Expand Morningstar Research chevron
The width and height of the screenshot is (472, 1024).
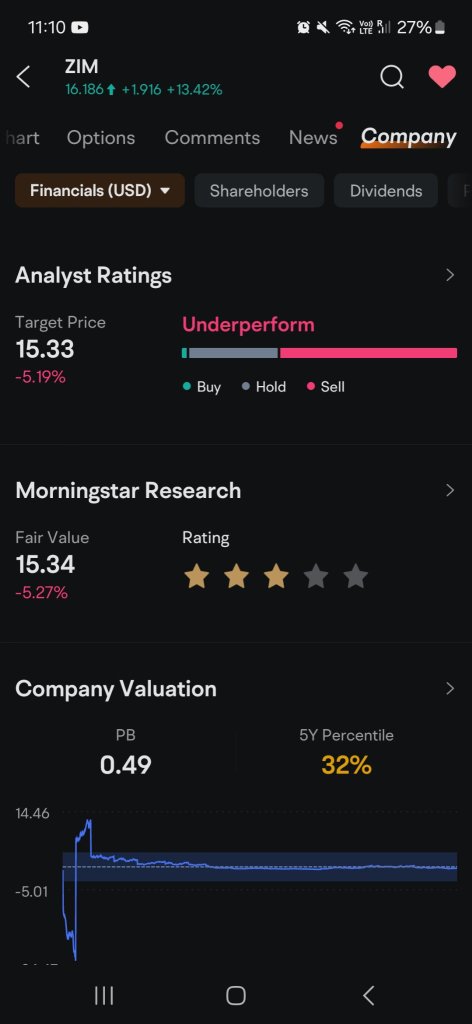click(x=450, y=490)
